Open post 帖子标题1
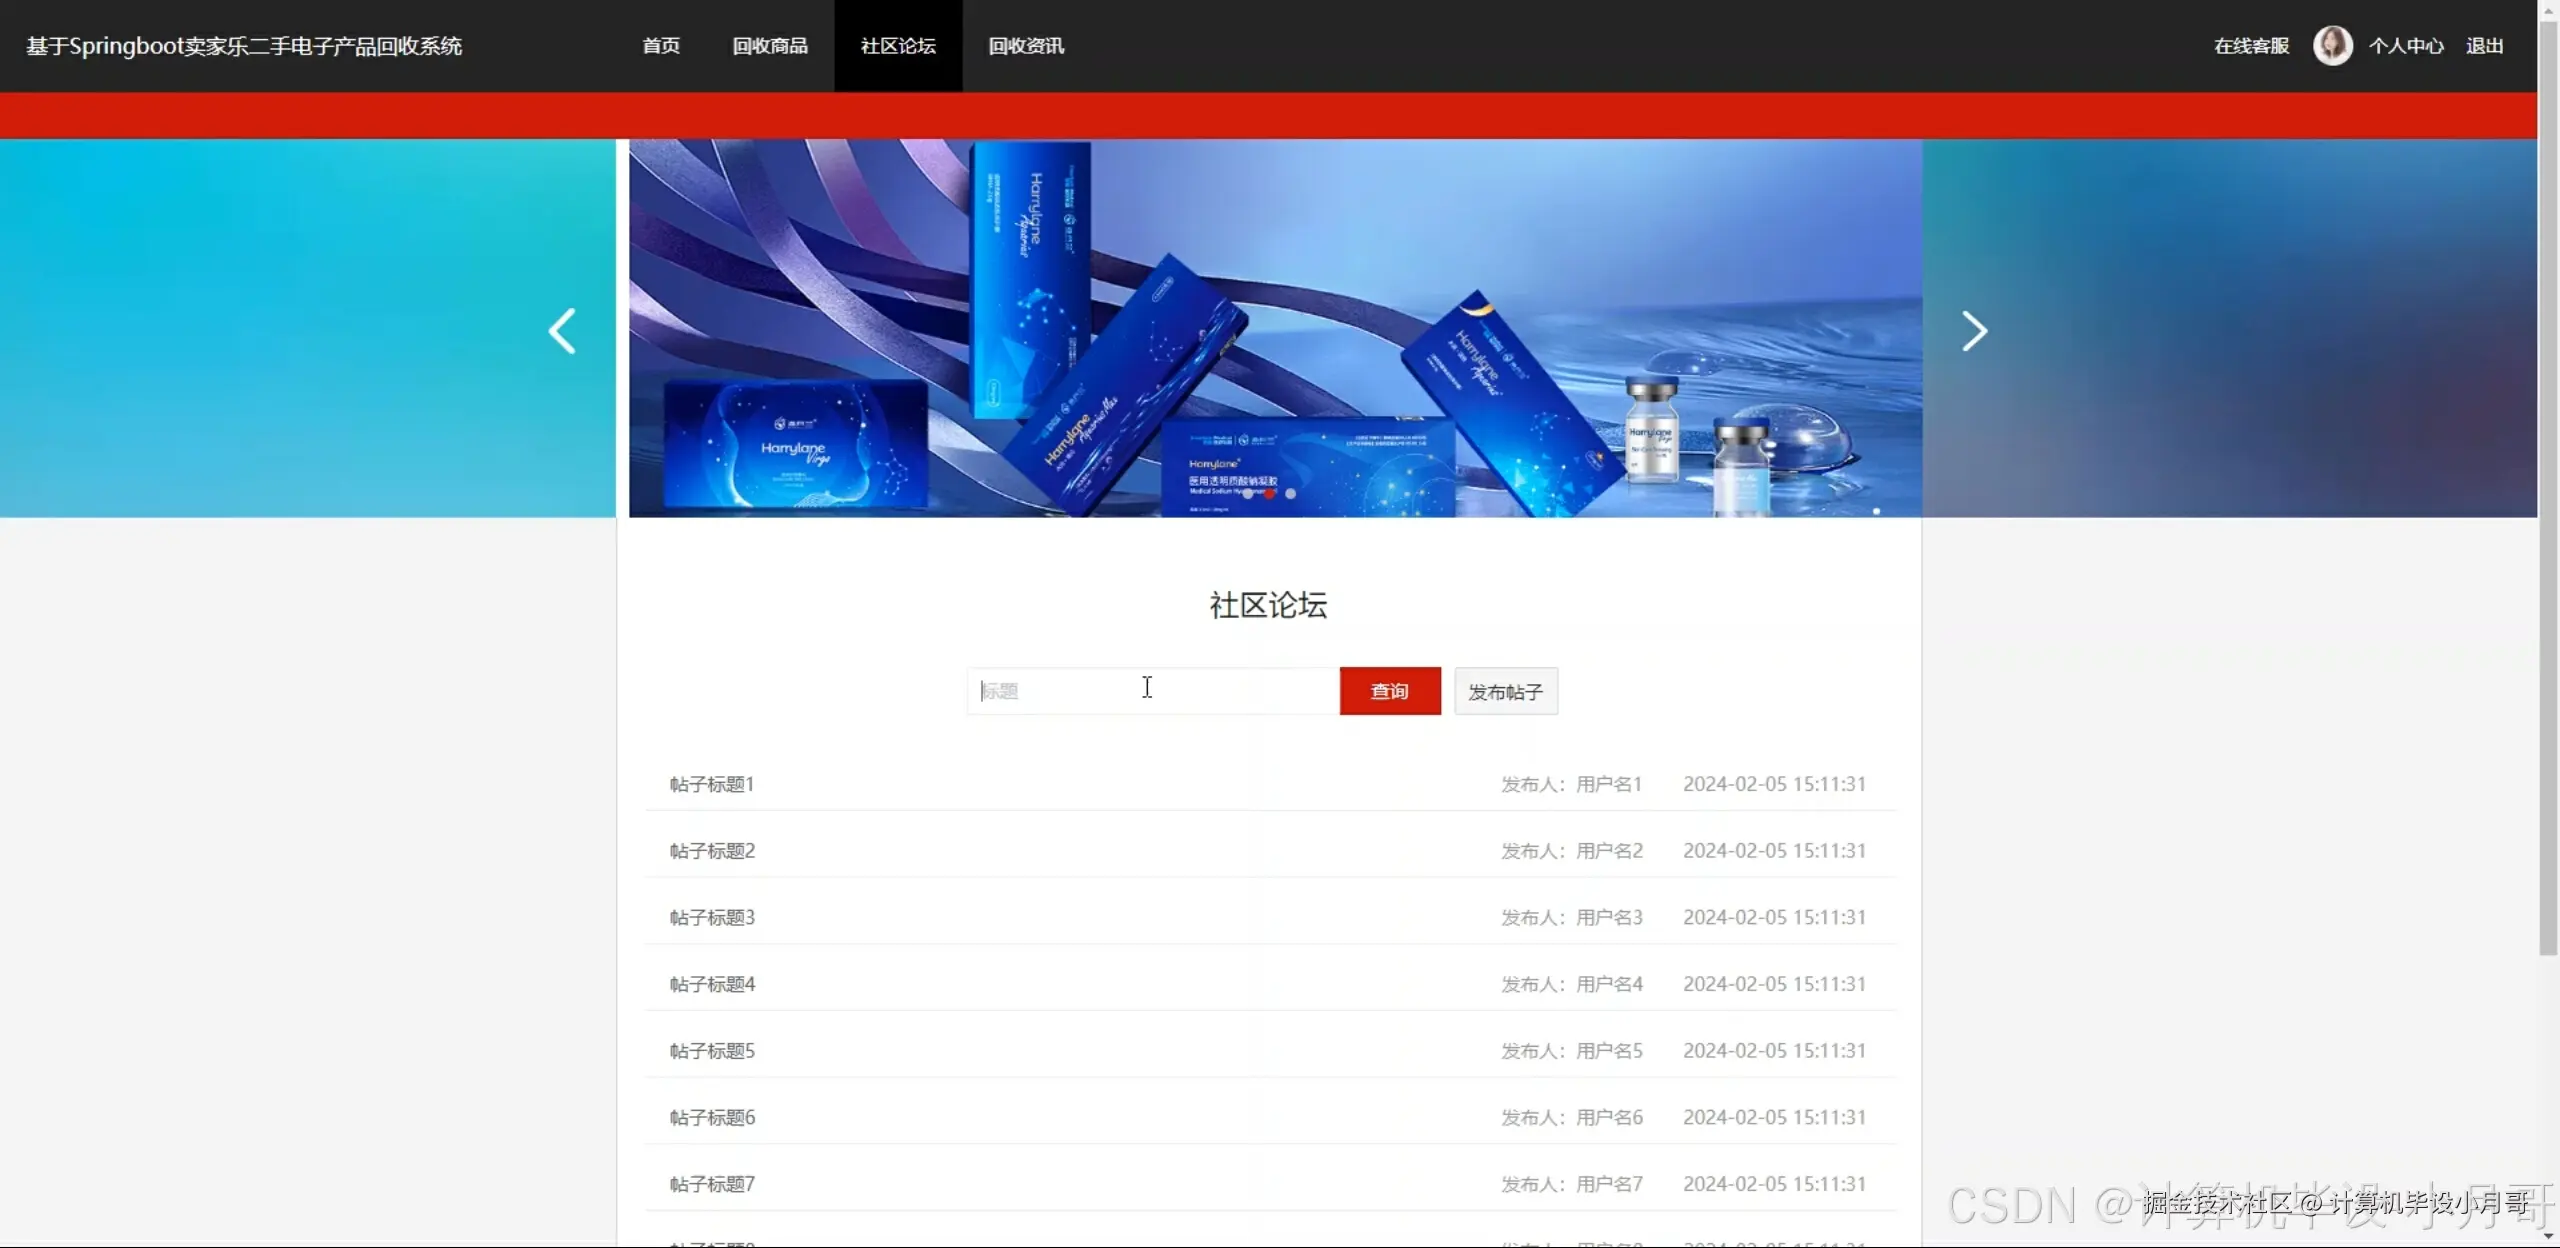The height and width of the screenshot is (1248, 2560). (x=712, y=784)
